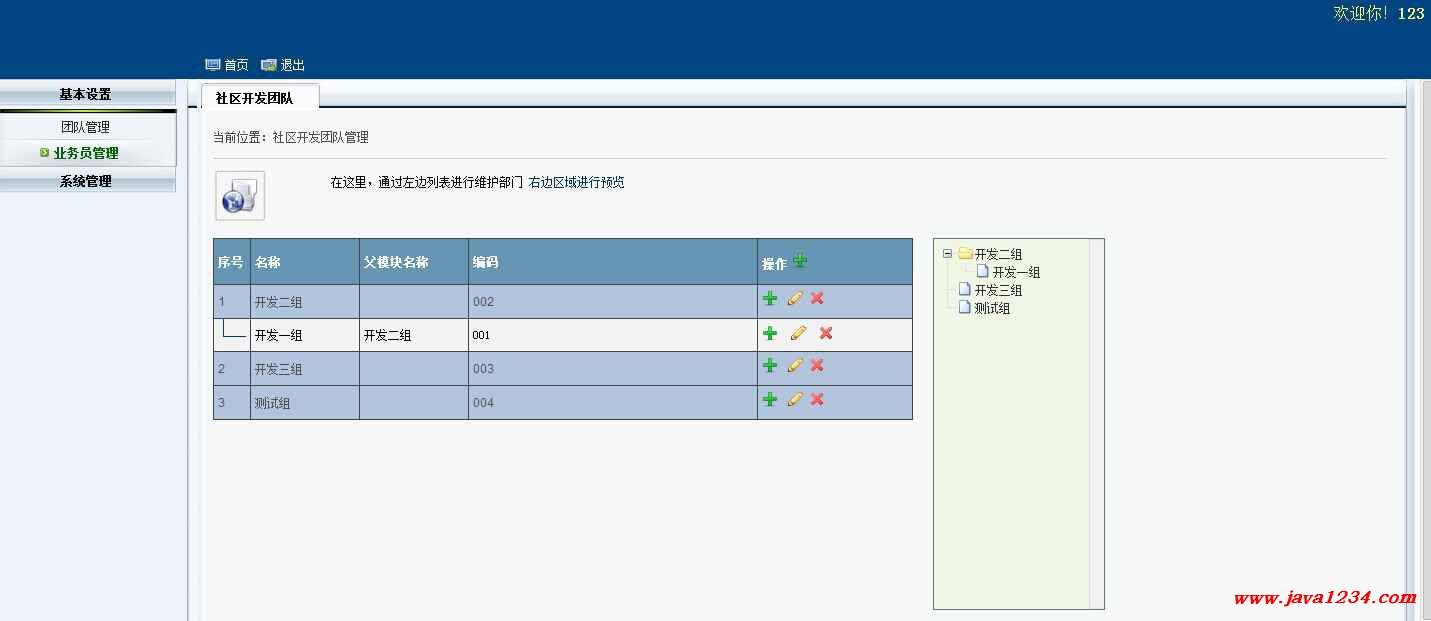
Task: Delete the 测试组 row with the red X
Action: 817,400
